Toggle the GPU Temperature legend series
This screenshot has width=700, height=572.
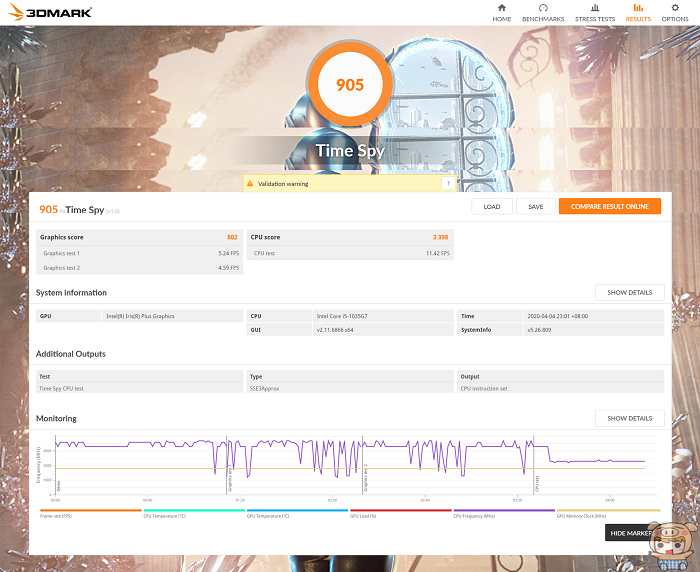pyautogui.click(x=297, y=513)
